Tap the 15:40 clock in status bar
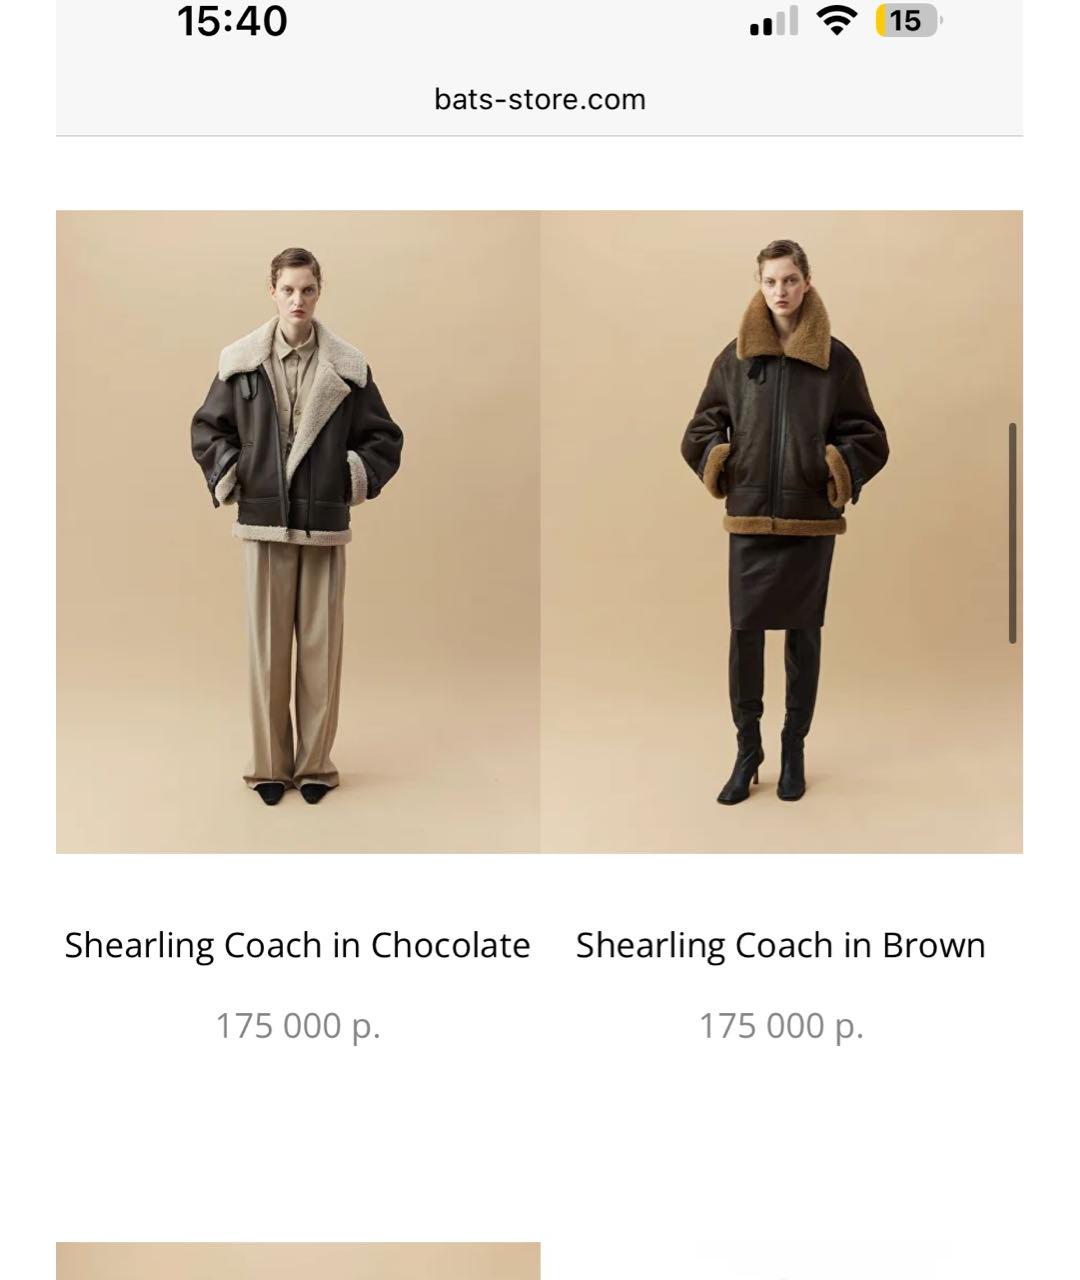 click(x=232, y=21)
